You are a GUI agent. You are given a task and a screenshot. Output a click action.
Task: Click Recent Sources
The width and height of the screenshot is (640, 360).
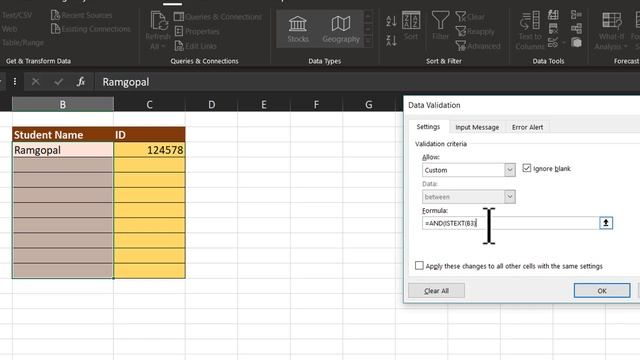(81, 15)
